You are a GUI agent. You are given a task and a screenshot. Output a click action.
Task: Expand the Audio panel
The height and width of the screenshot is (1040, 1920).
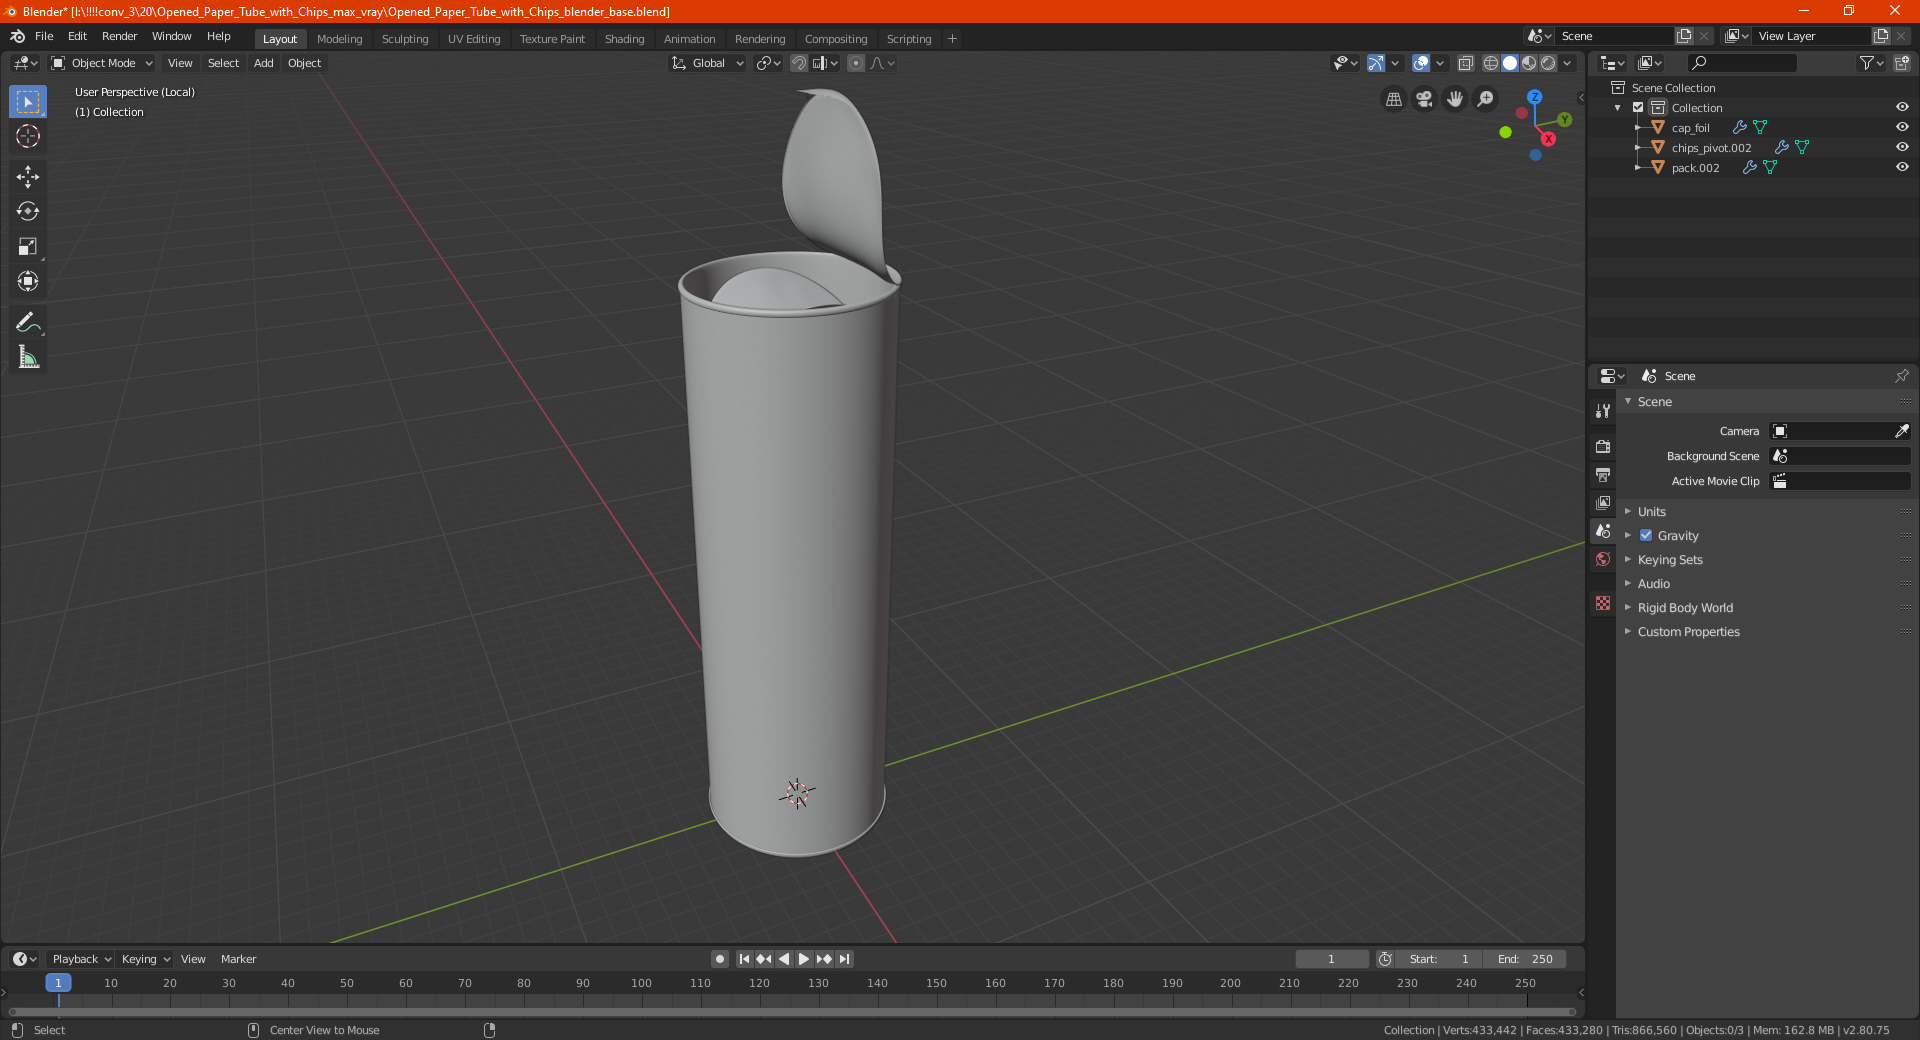coord(1653,583)
